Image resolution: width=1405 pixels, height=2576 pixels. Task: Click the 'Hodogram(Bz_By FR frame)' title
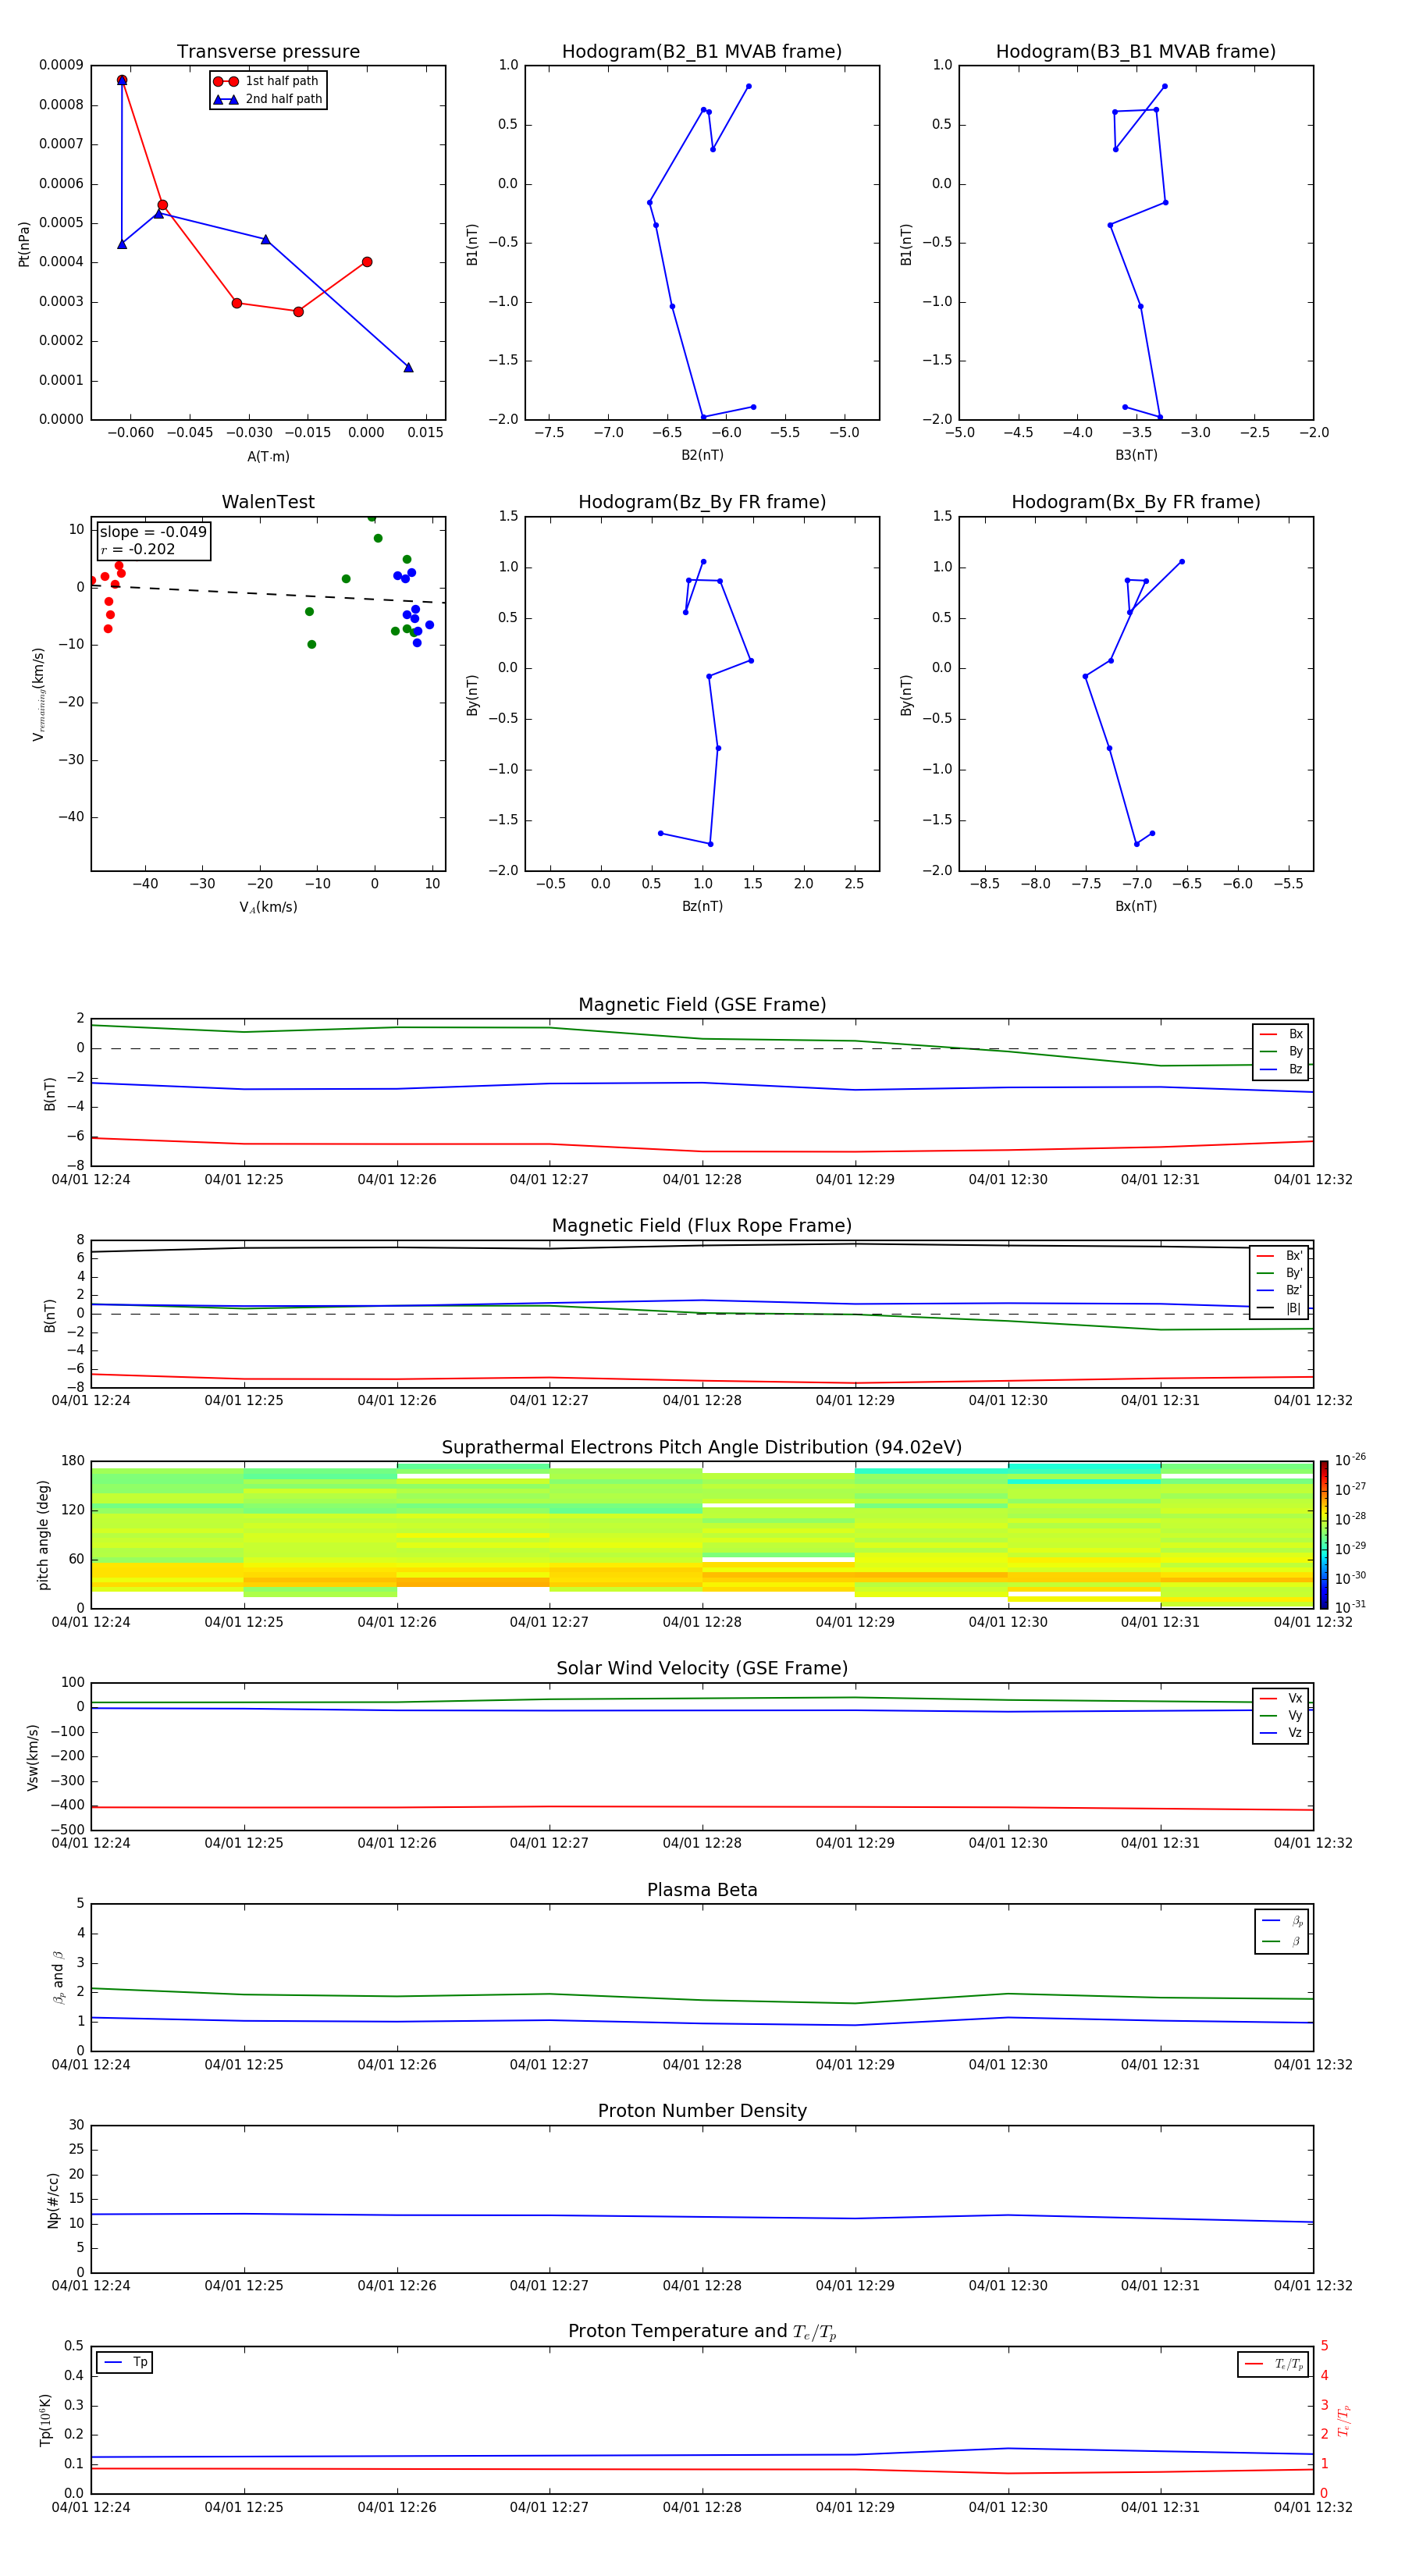pos(702,502)
